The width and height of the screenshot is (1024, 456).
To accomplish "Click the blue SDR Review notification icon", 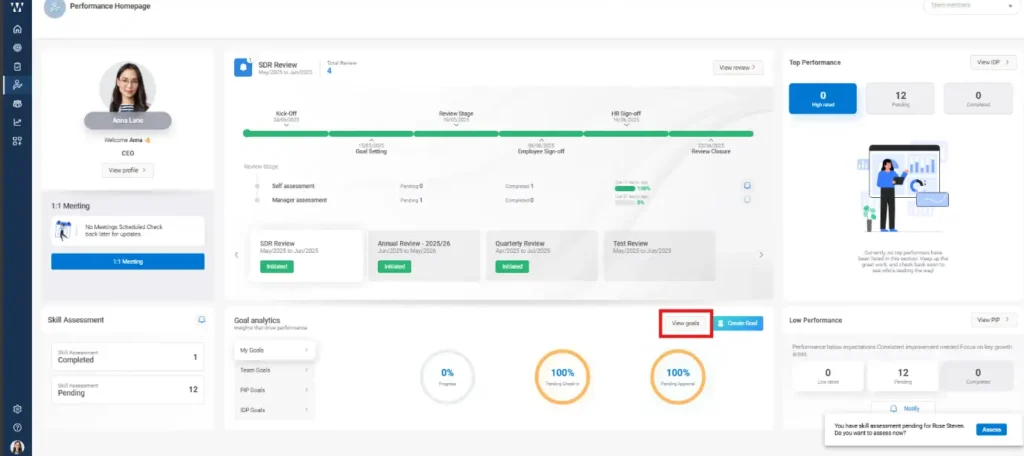I will tap(243, 67).
